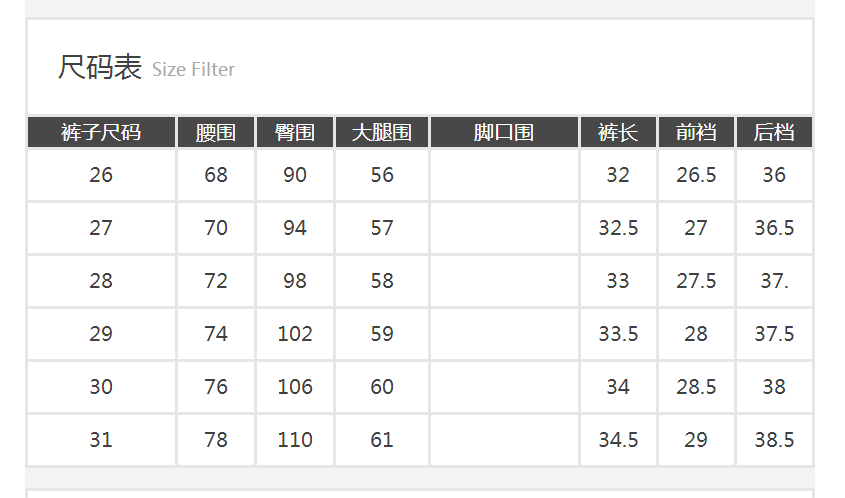
Task: Click the 裤子尺码 column header
Action: click(101, 132)
